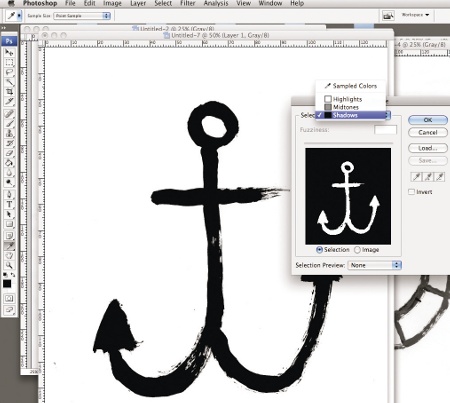450x403 pixels.
Task: Open the Selection Preview dropdown
Action: [375, 265]
